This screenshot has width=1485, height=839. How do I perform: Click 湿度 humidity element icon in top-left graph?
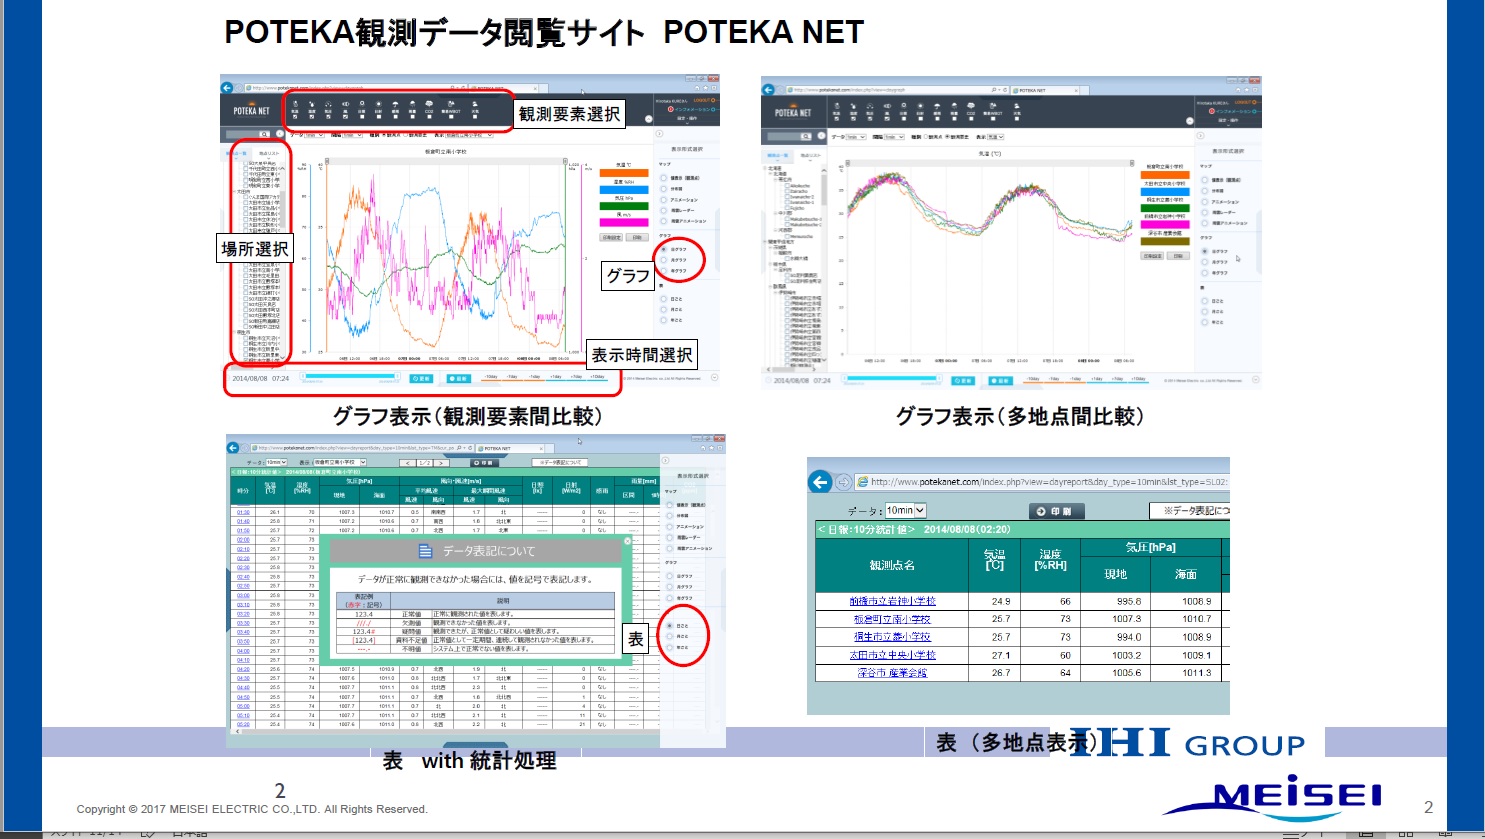tap(312, 106)
